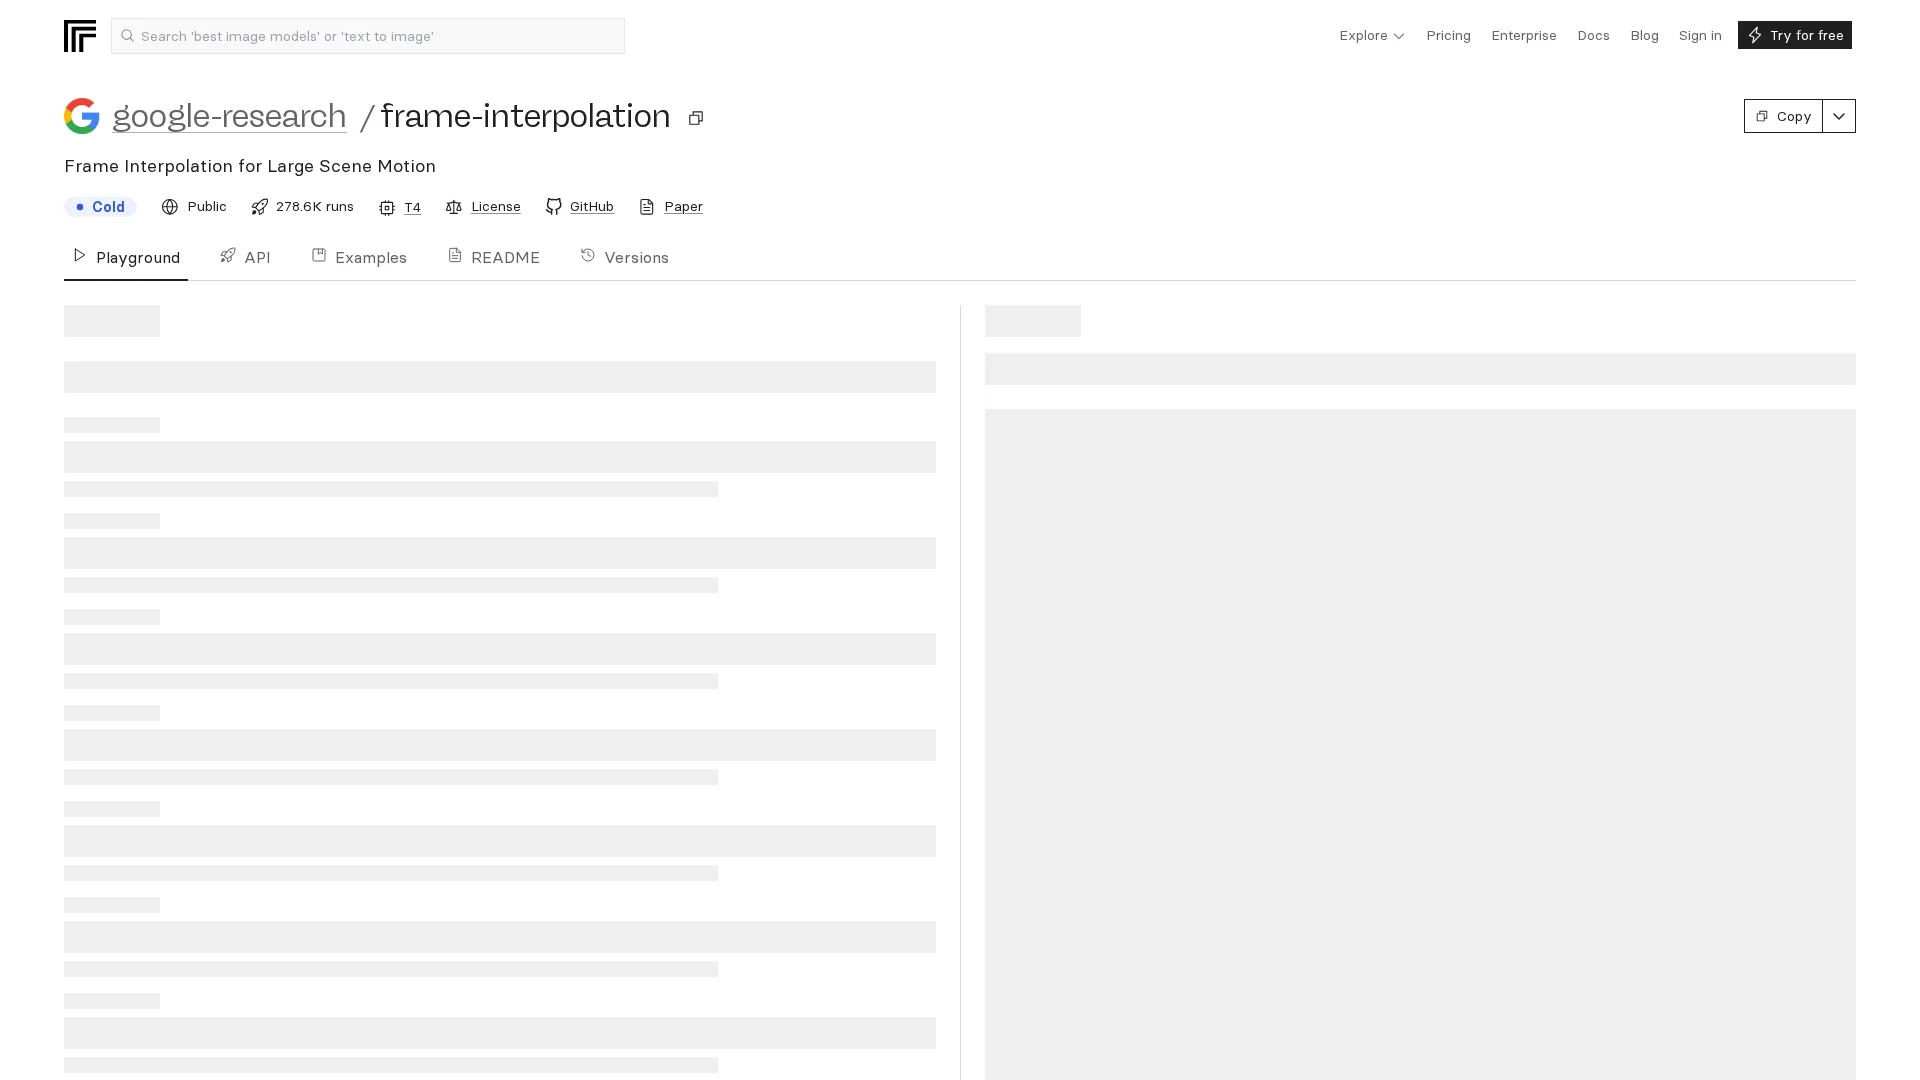Open the dropdown arrow next to Copy
This screenshot has height=1080, width=1920.
pyautogui.click(x=1838, y=116)
